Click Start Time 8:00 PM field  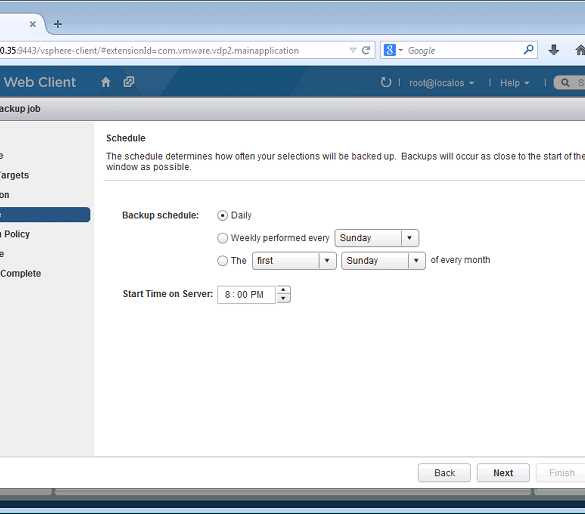(246, 295)
